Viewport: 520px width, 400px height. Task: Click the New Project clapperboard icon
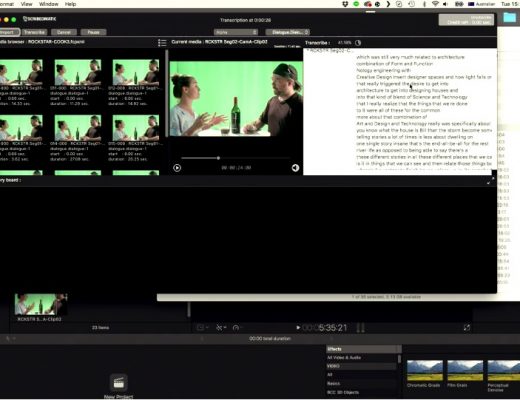119,383
